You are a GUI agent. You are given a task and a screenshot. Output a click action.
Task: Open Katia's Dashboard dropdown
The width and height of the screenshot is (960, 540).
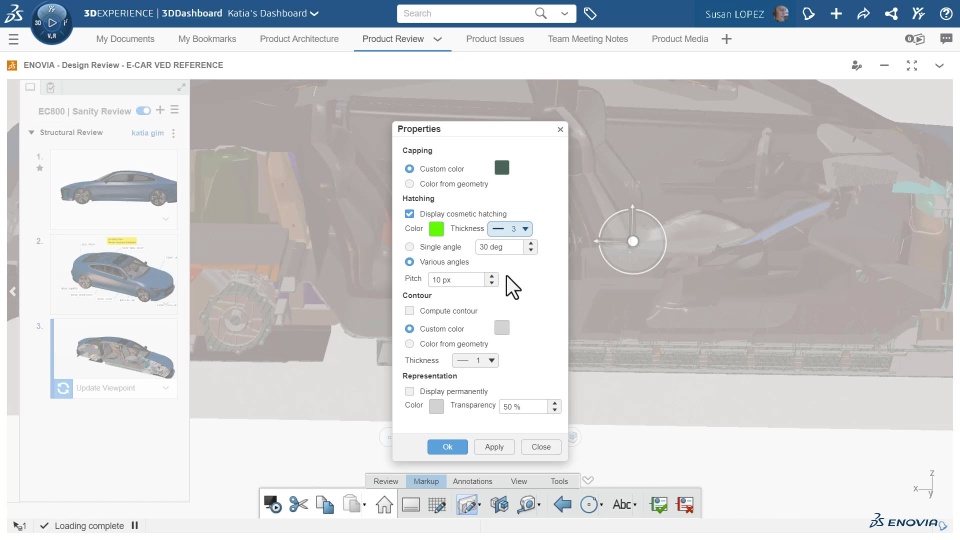tap(314, 13)
